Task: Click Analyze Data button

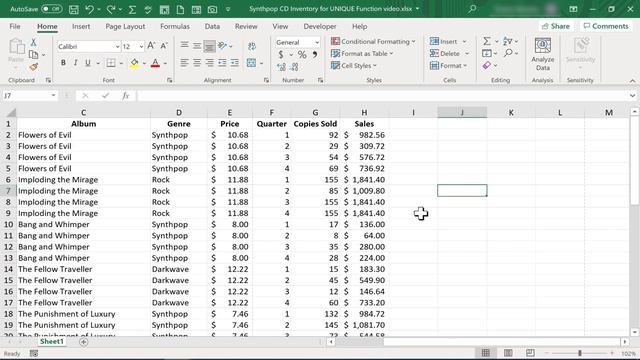Action: (542, 54)
